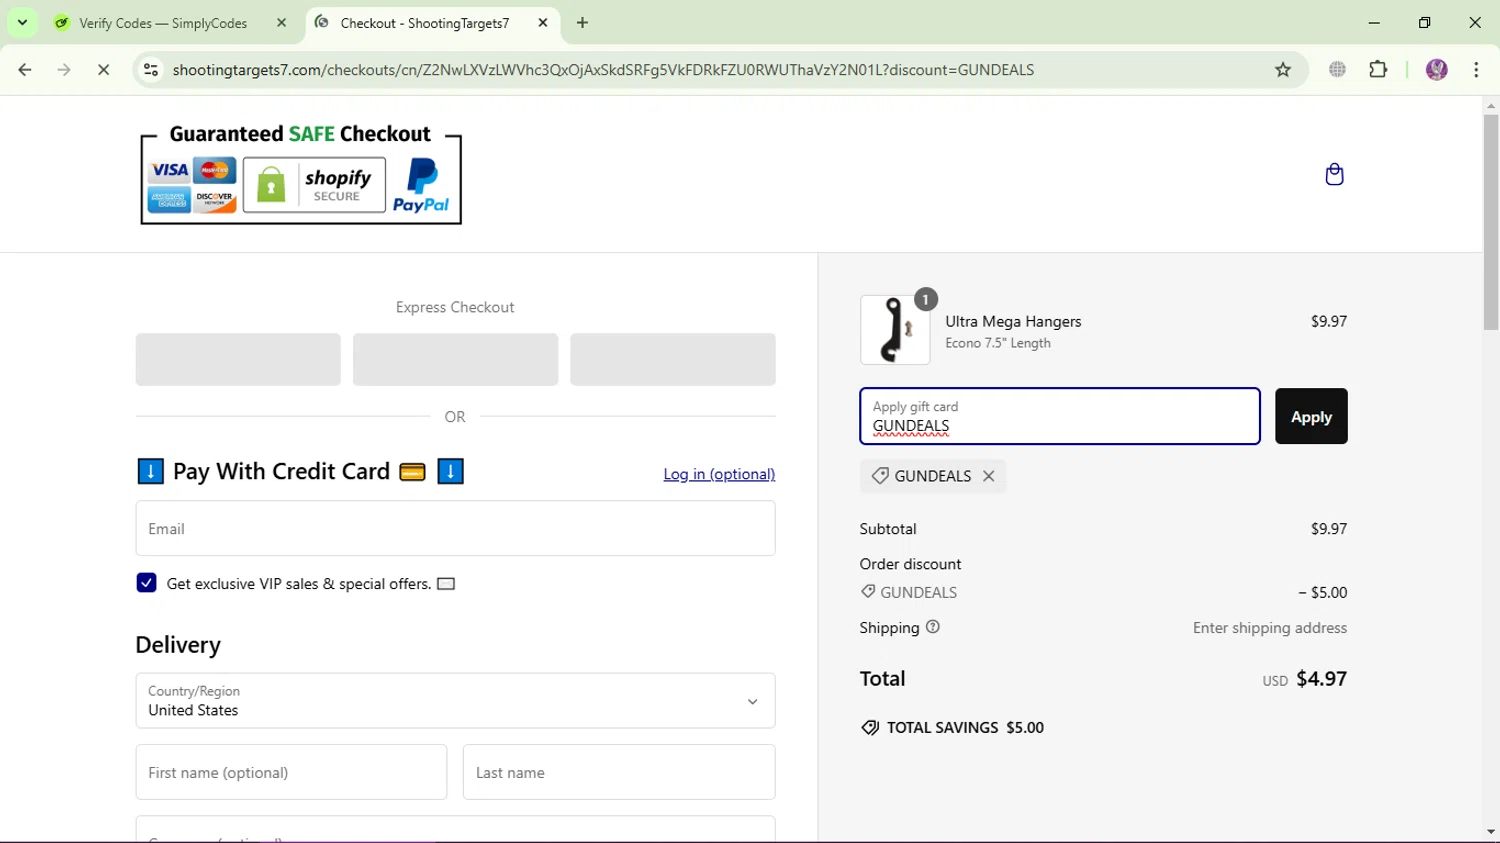
Task: Stop loading the page
Action: [x=103, y=70]
